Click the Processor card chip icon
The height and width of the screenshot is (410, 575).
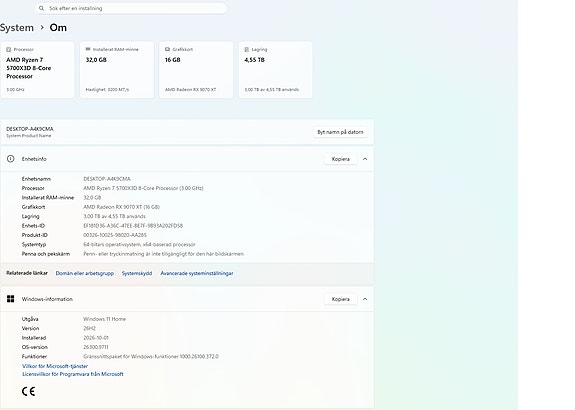coord(9,50)
